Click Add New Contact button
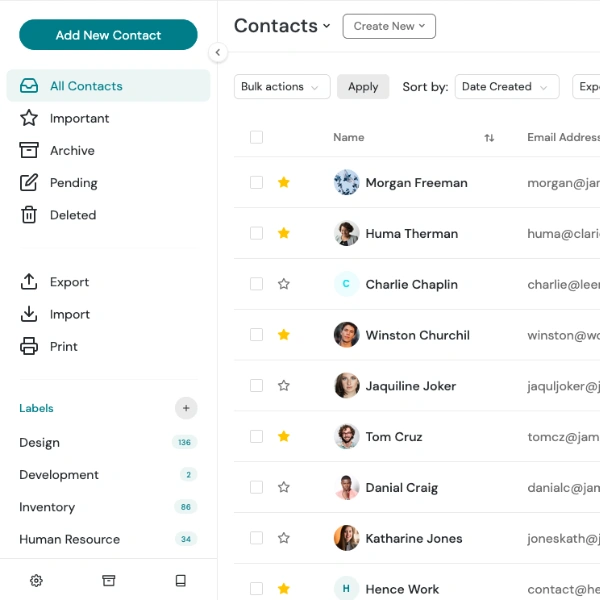The image size is (600, 600). pos(108,35)
